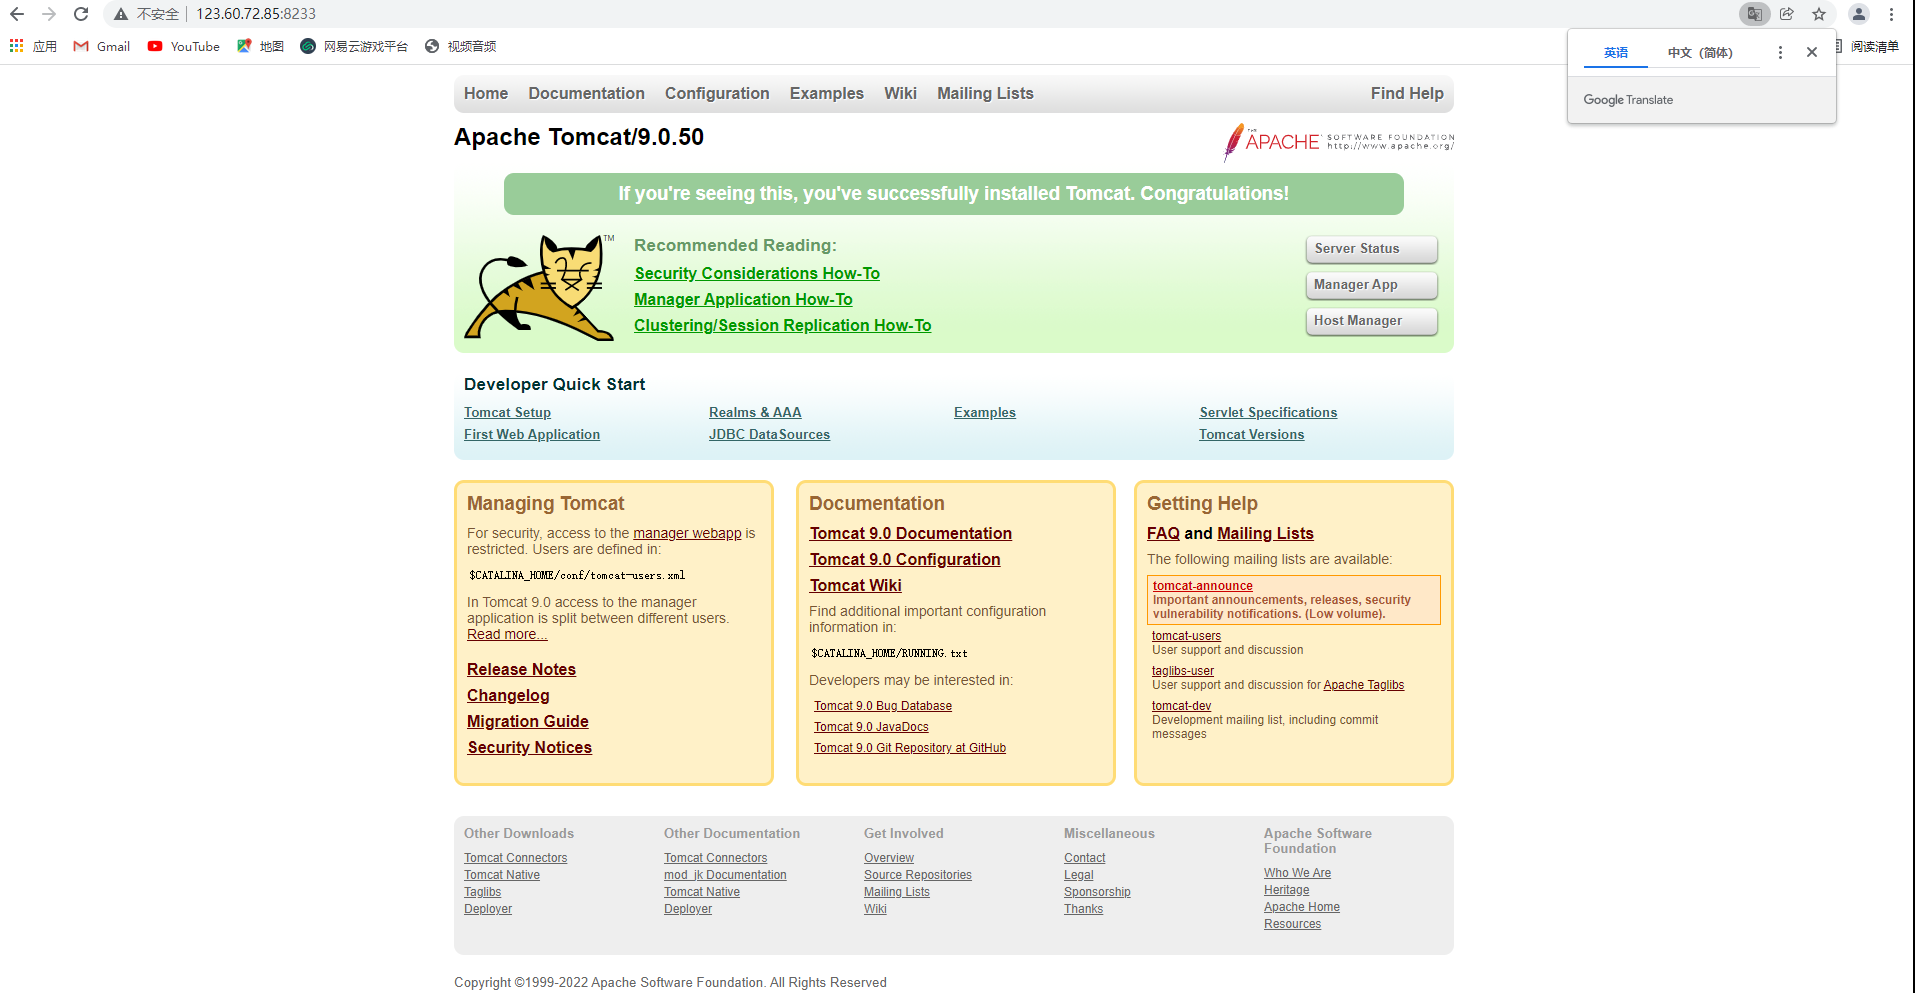The height and width of the screenshot is (993, 1915).
Task: Open the Release Notes link
Action: (521, 669)
